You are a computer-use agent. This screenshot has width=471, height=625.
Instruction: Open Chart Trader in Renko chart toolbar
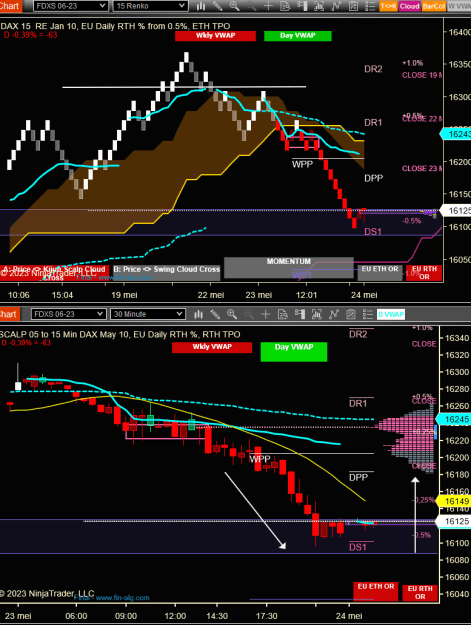point(302,6)
